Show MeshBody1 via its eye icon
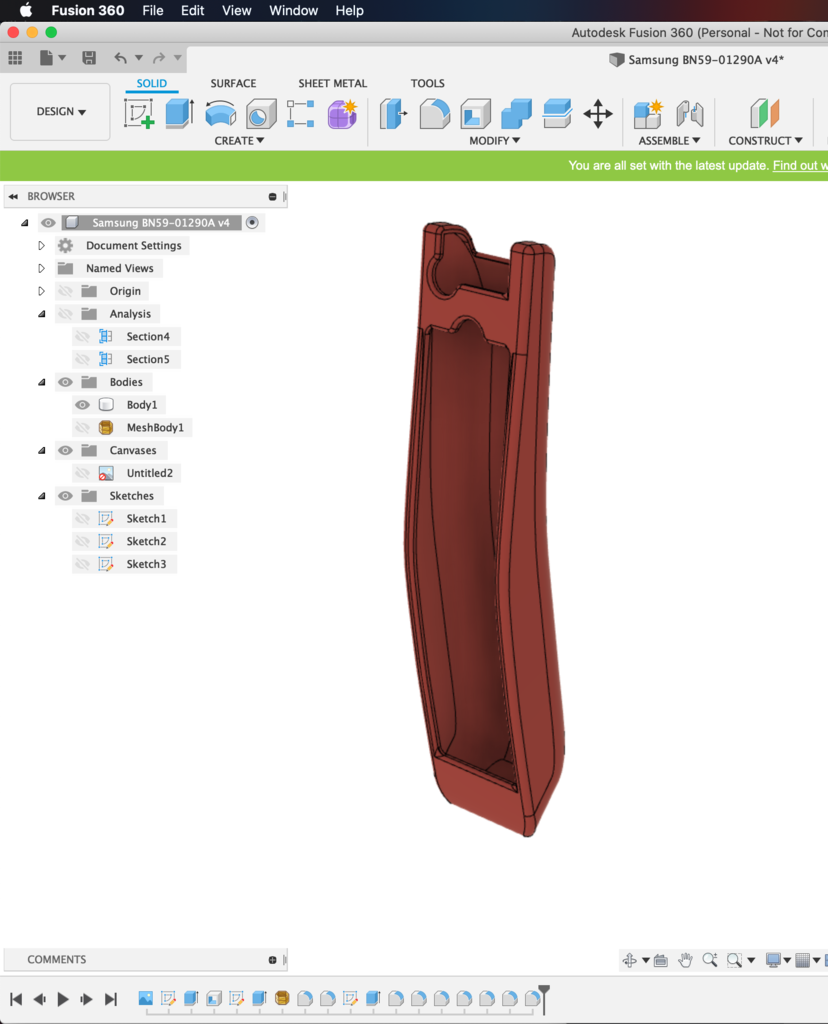The width and height of the screenshot is (828, 1024). (x=82, y=428)
